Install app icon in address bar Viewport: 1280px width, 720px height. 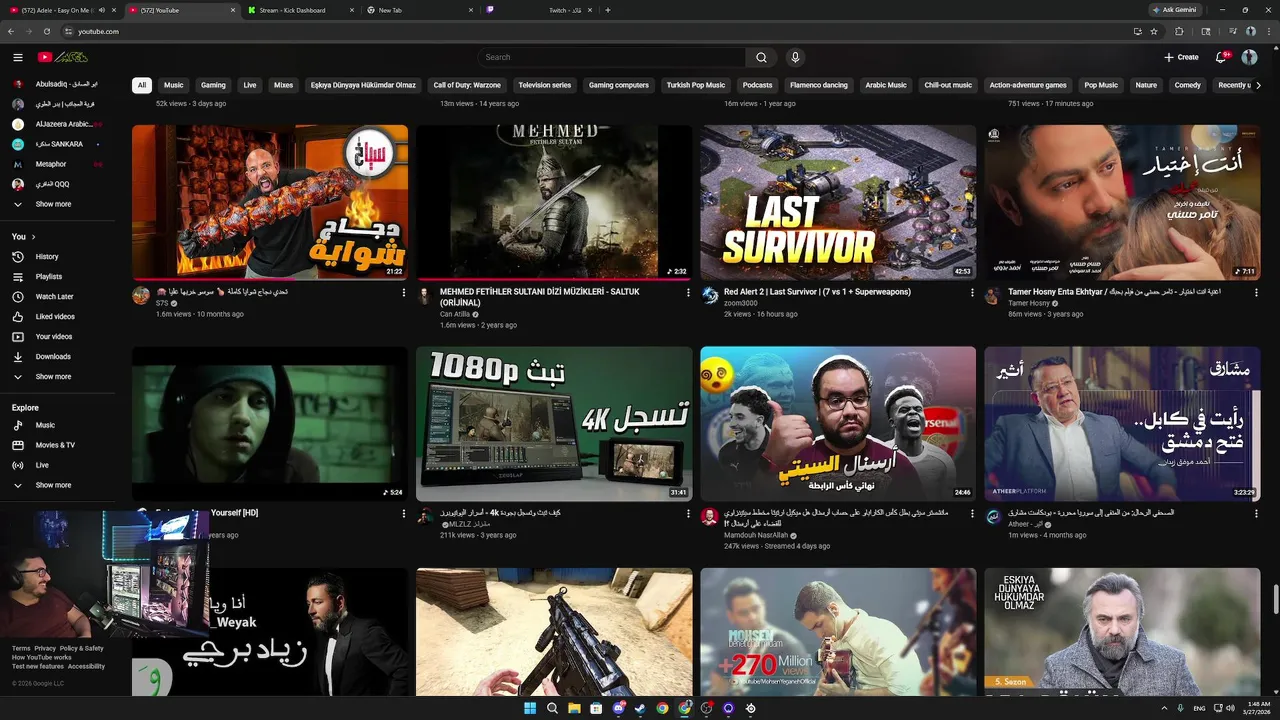(x=1137, y=31)
